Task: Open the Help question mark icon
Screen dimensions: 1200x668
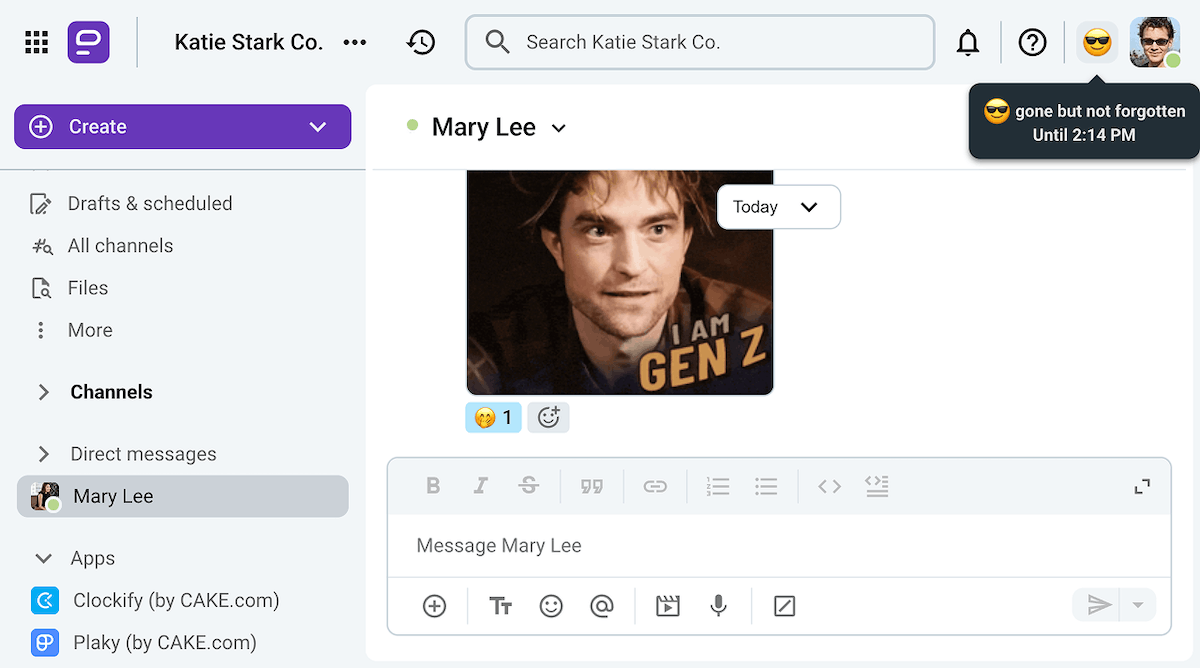Action: [1032, 42]
